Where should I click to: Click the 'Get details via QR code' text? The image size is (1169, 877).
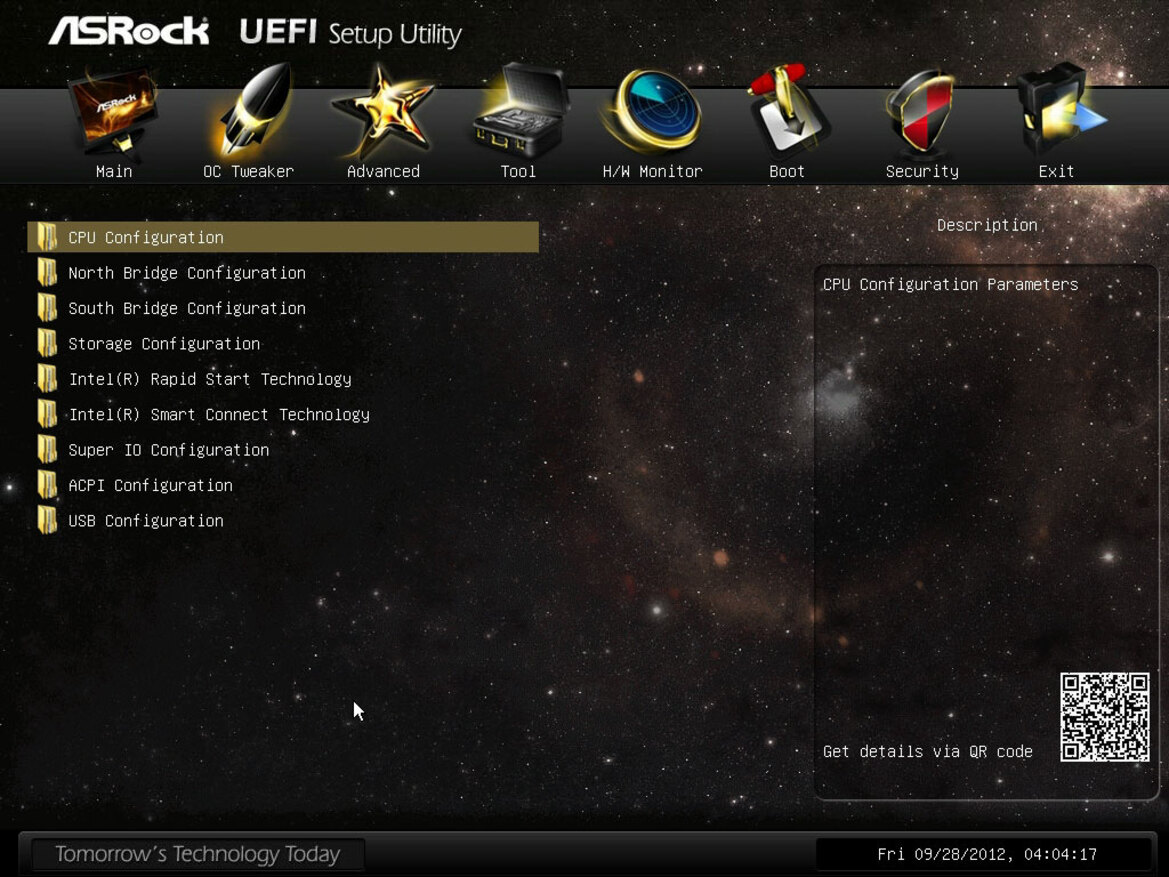(927, 752)
